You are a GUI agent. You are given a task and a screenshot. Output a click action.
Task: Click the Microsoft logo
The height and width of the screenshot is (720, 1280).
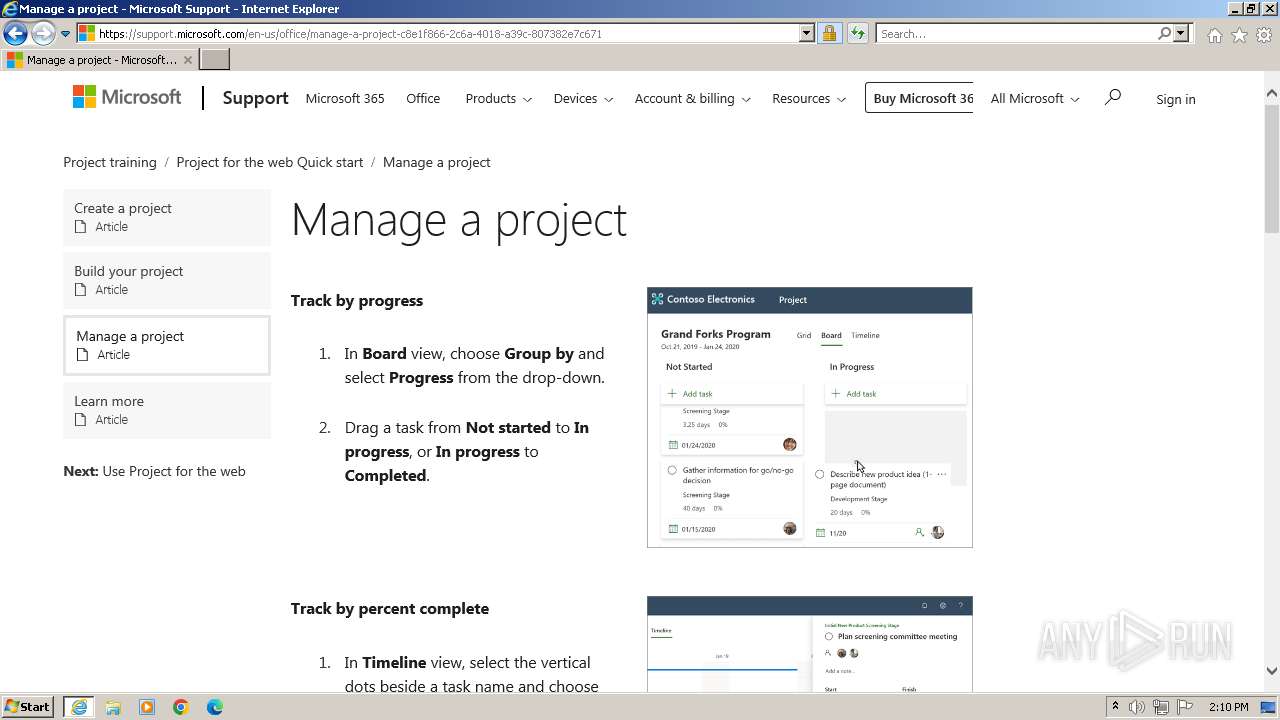pos(127,97)
